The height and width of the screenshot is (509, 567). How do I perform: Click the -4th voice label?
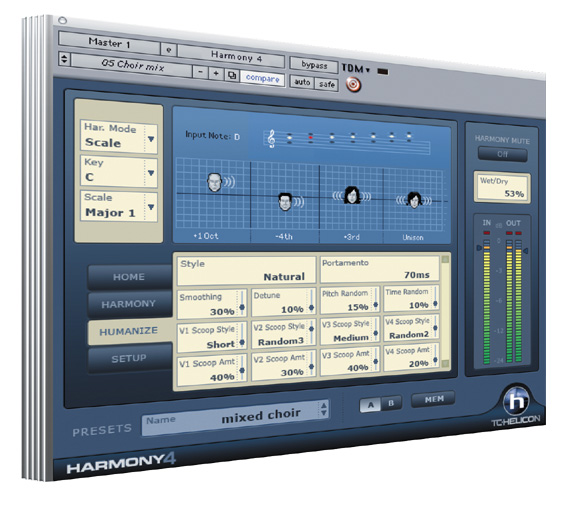(284, 236)
